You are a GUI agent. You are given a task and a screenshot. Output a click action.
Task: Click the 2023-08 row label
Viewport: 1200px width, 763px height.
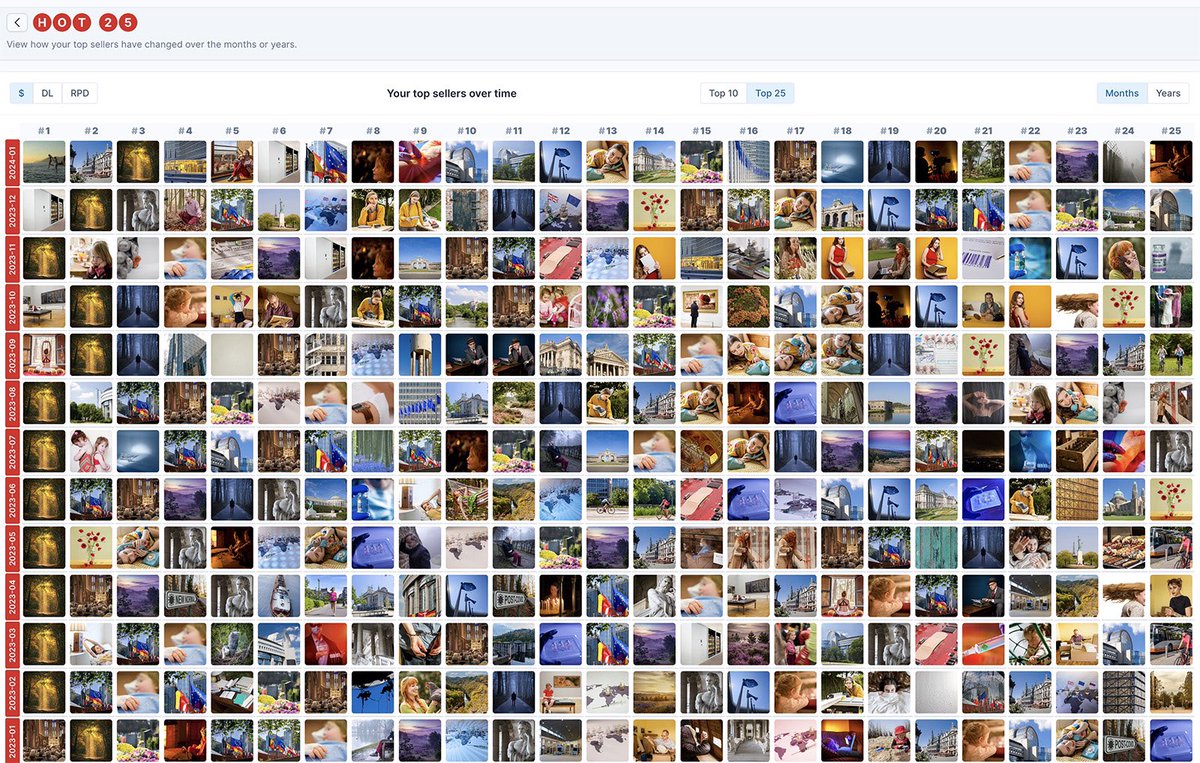click(10, 403)
